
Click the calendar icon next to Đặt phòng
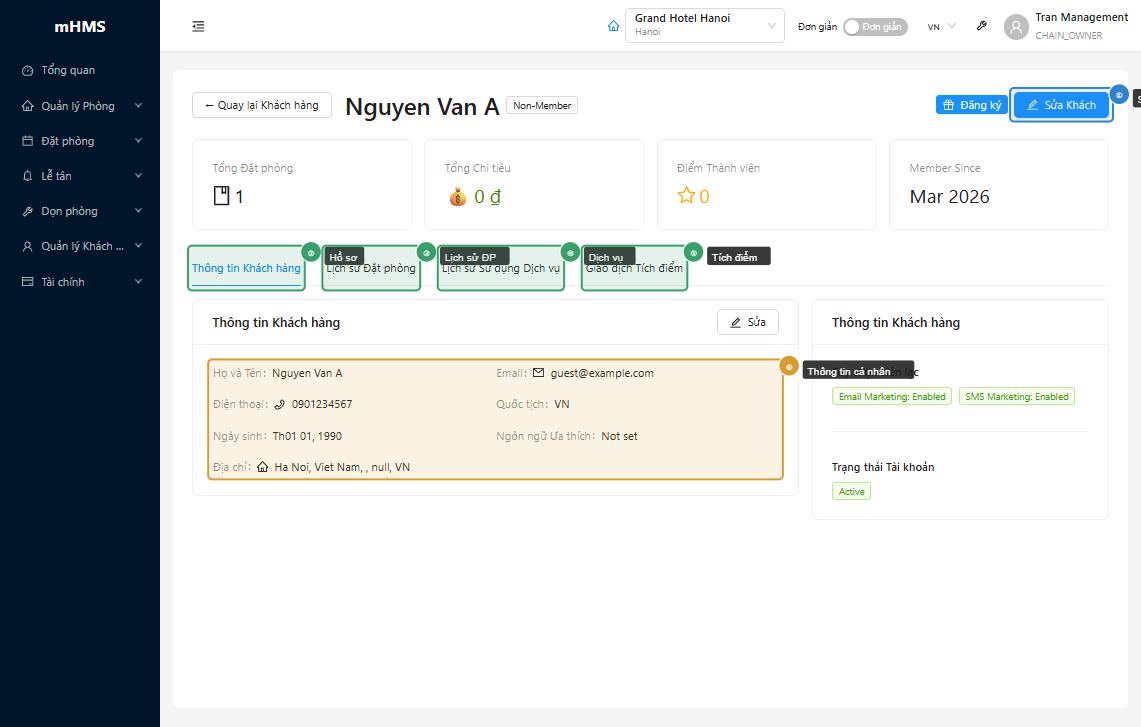[x=28, y=141]
